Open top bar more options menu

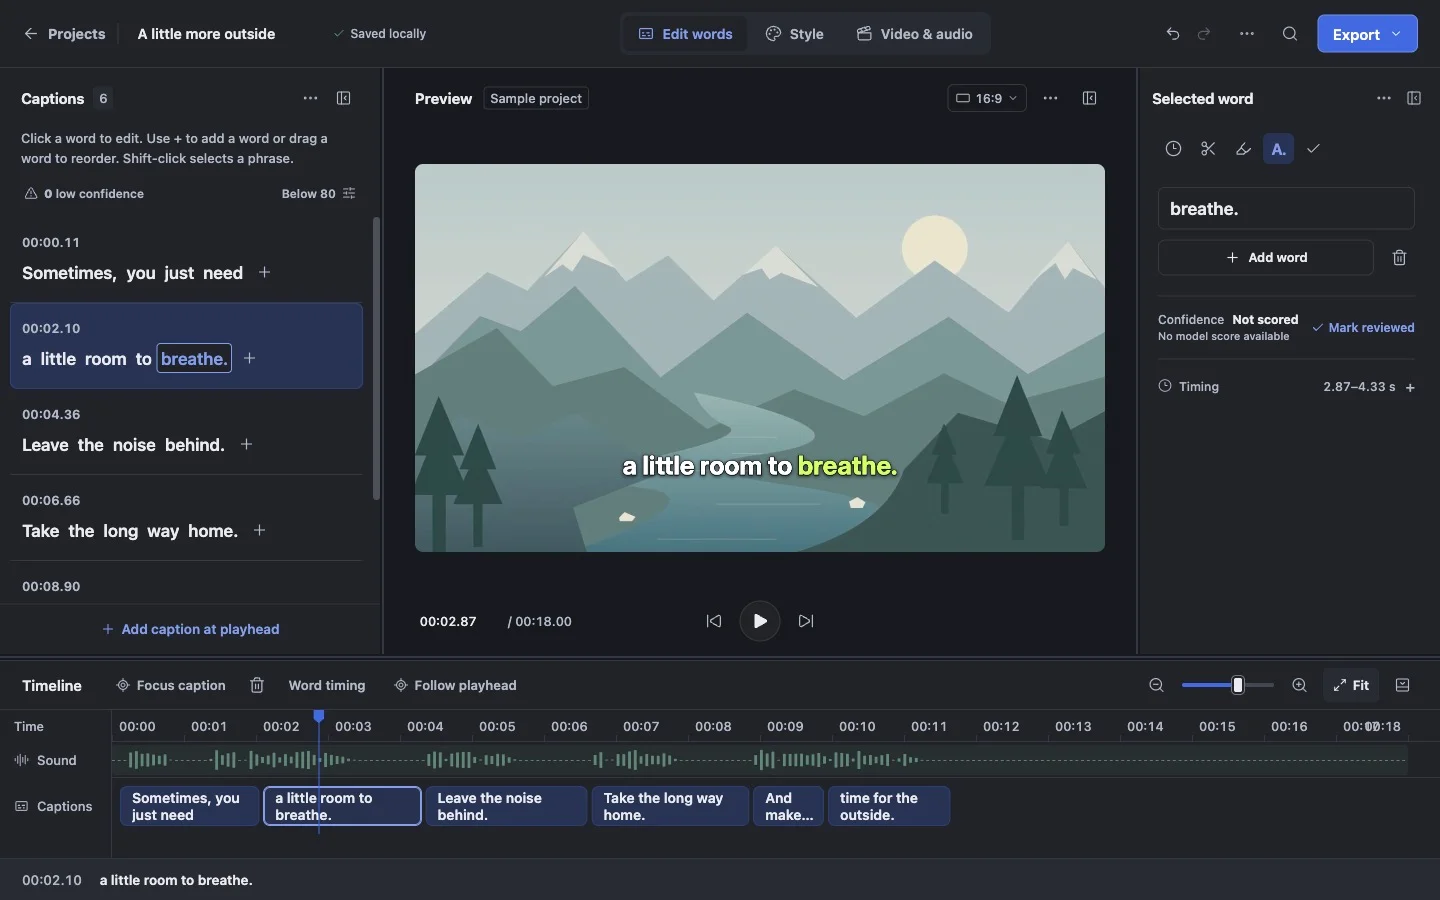point(1247,34)
